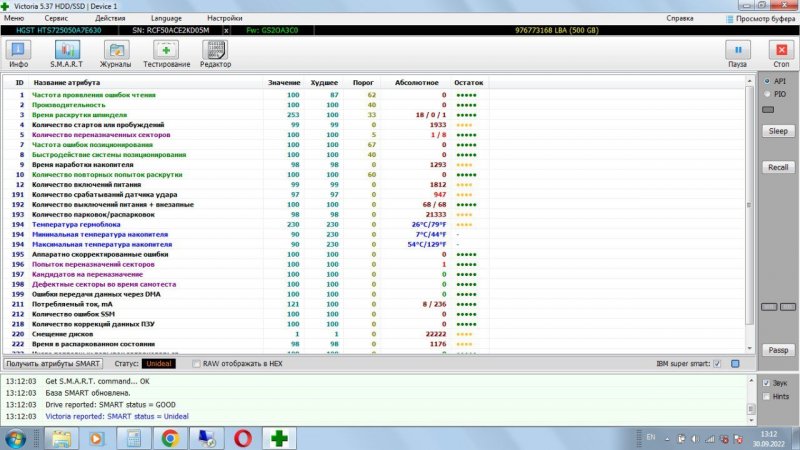Viewport: 800px width, 450px height.
Task: Open the Инфо drive info panel
Action: click(x=19, y=53)
